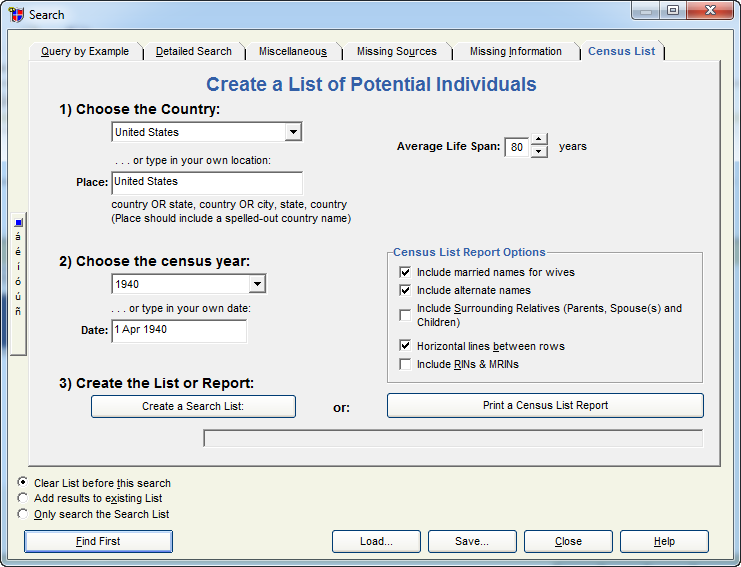Click the Close button at bottom

[568, 541]
